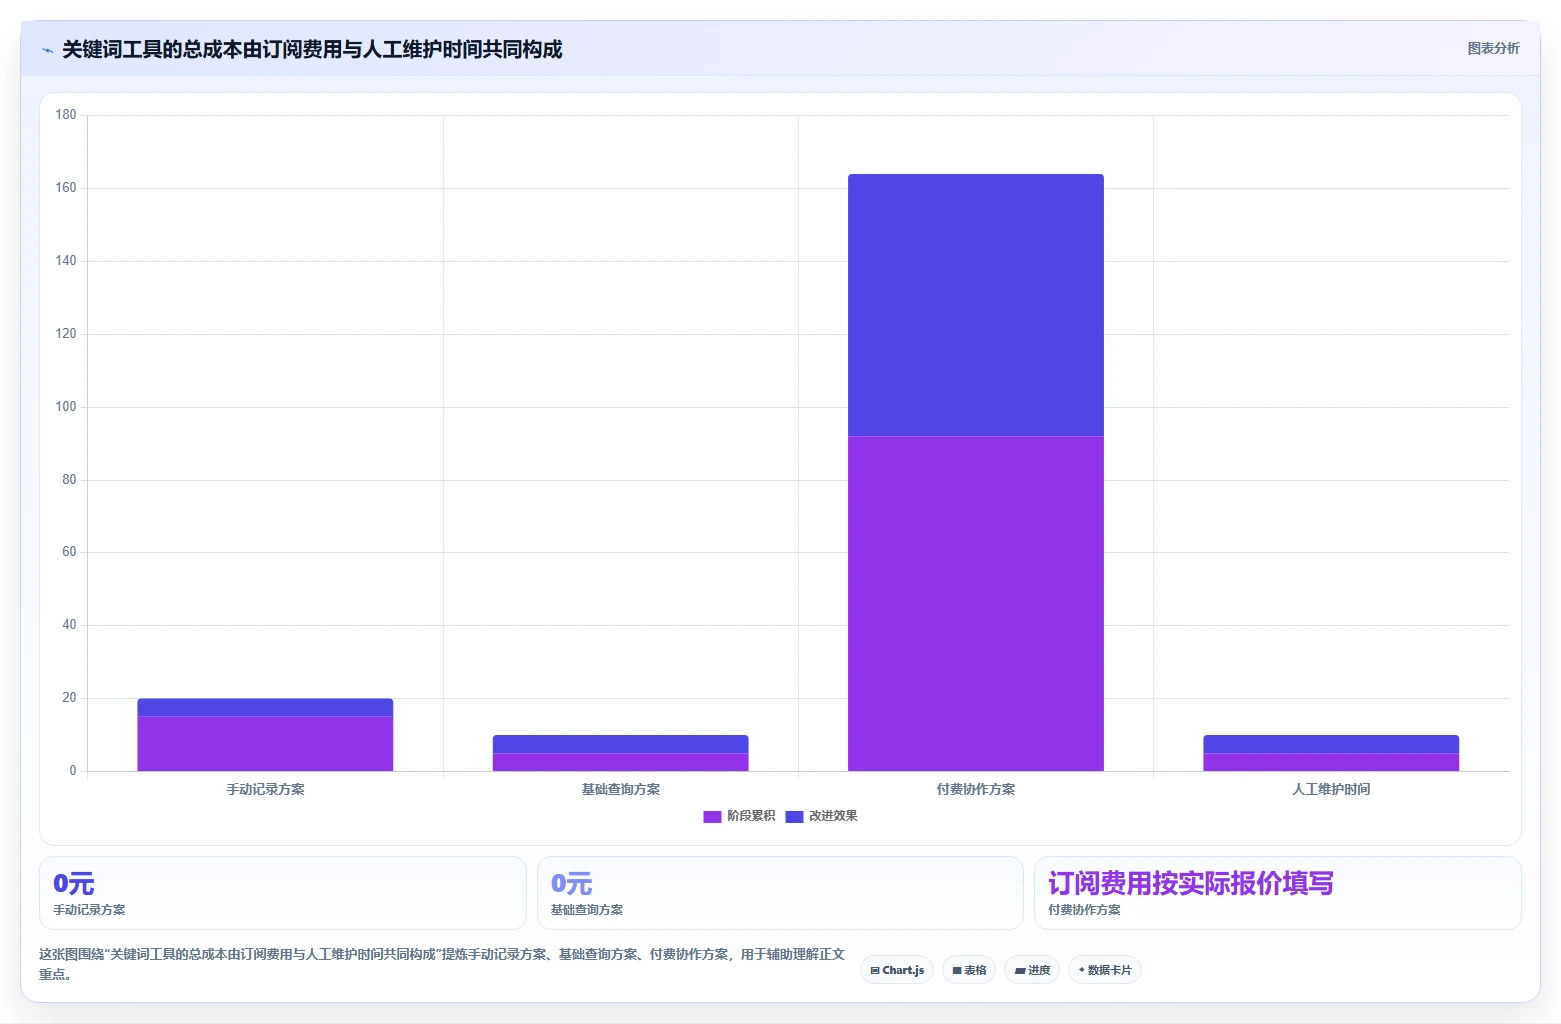Click the card title 关键词工具的总成本 heading
The height and width of the screenshot is (1024, 1561).
[312, 49]
